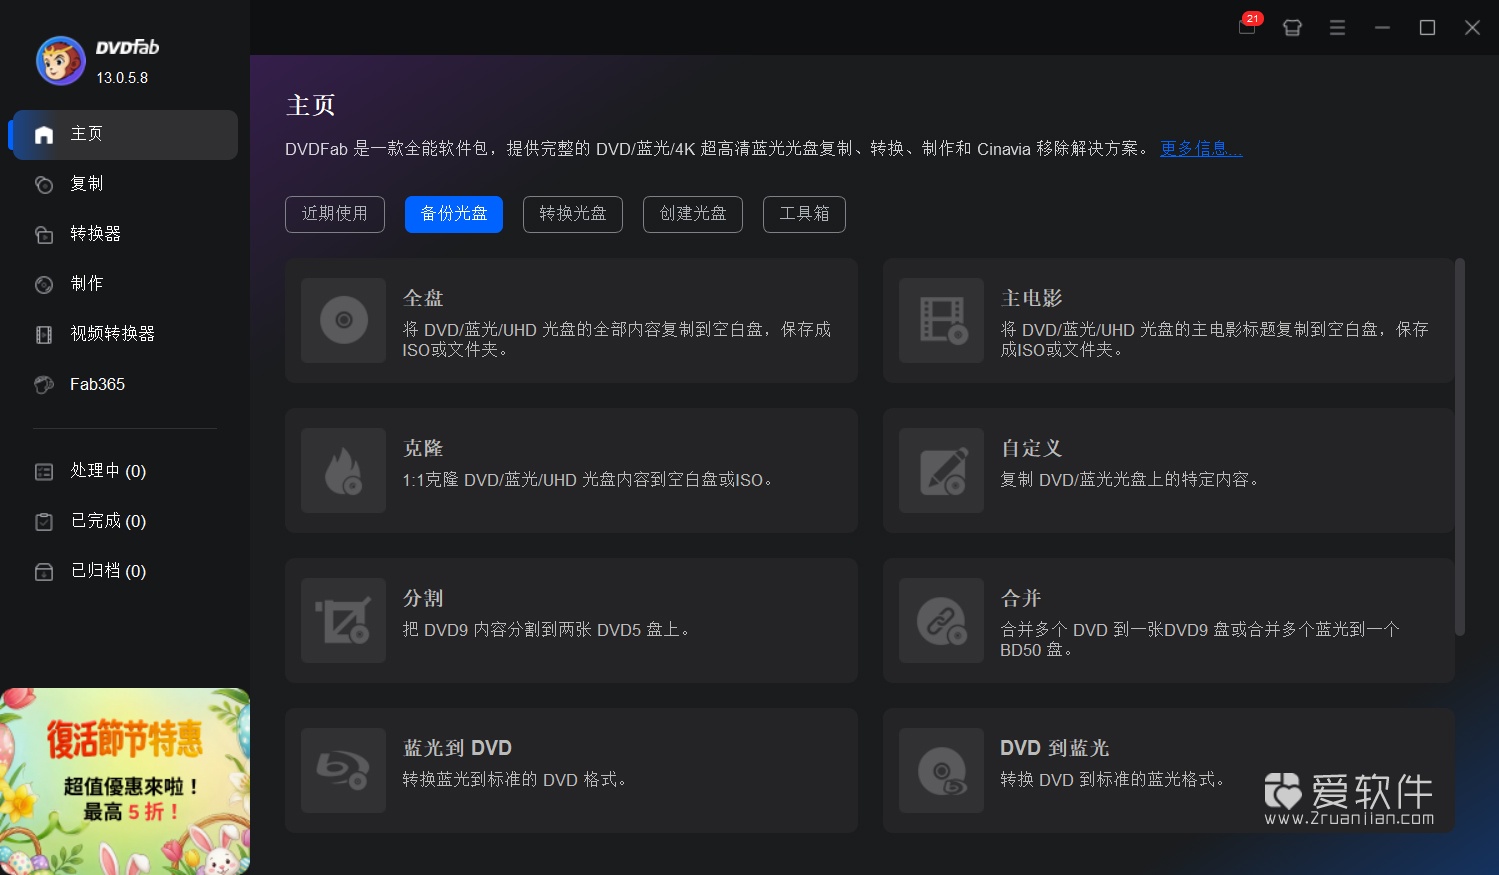Click the Easter sale promo banner
This screenshot has width=1499, height=875.
[124, 780]
